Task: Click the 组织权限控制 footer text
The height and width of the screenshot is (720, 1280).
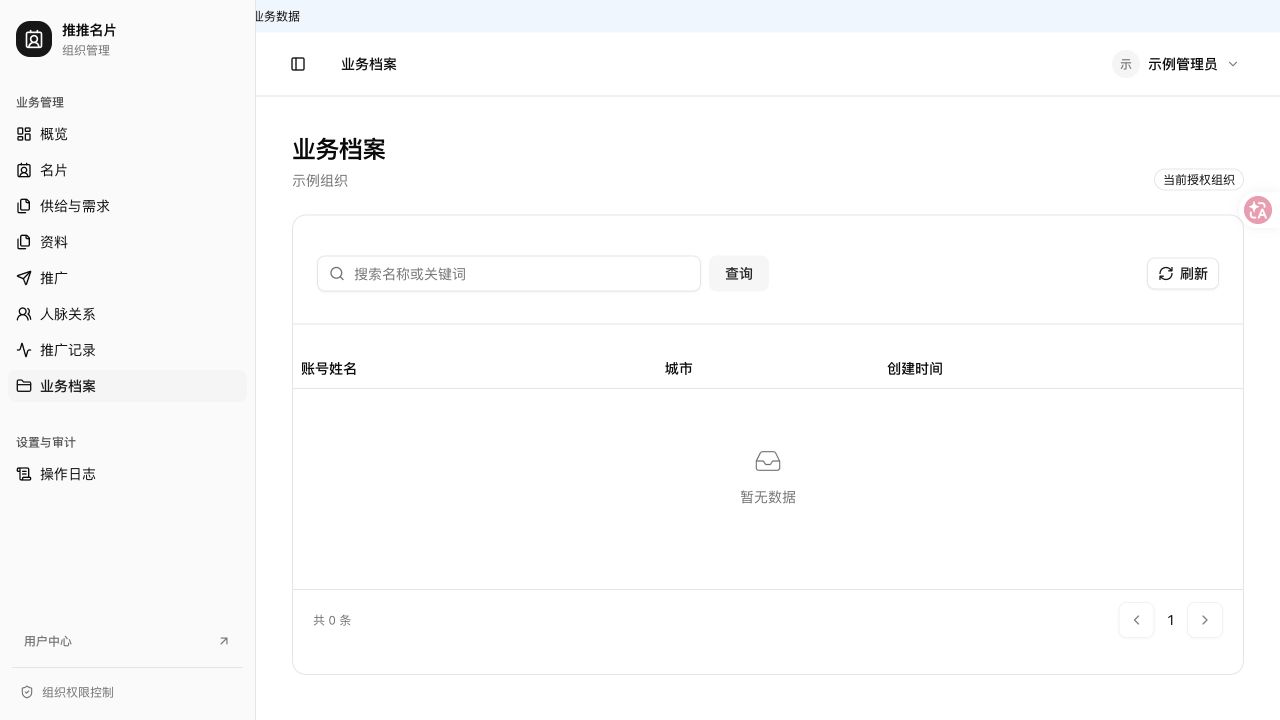Action: click(x=78, y=692)
